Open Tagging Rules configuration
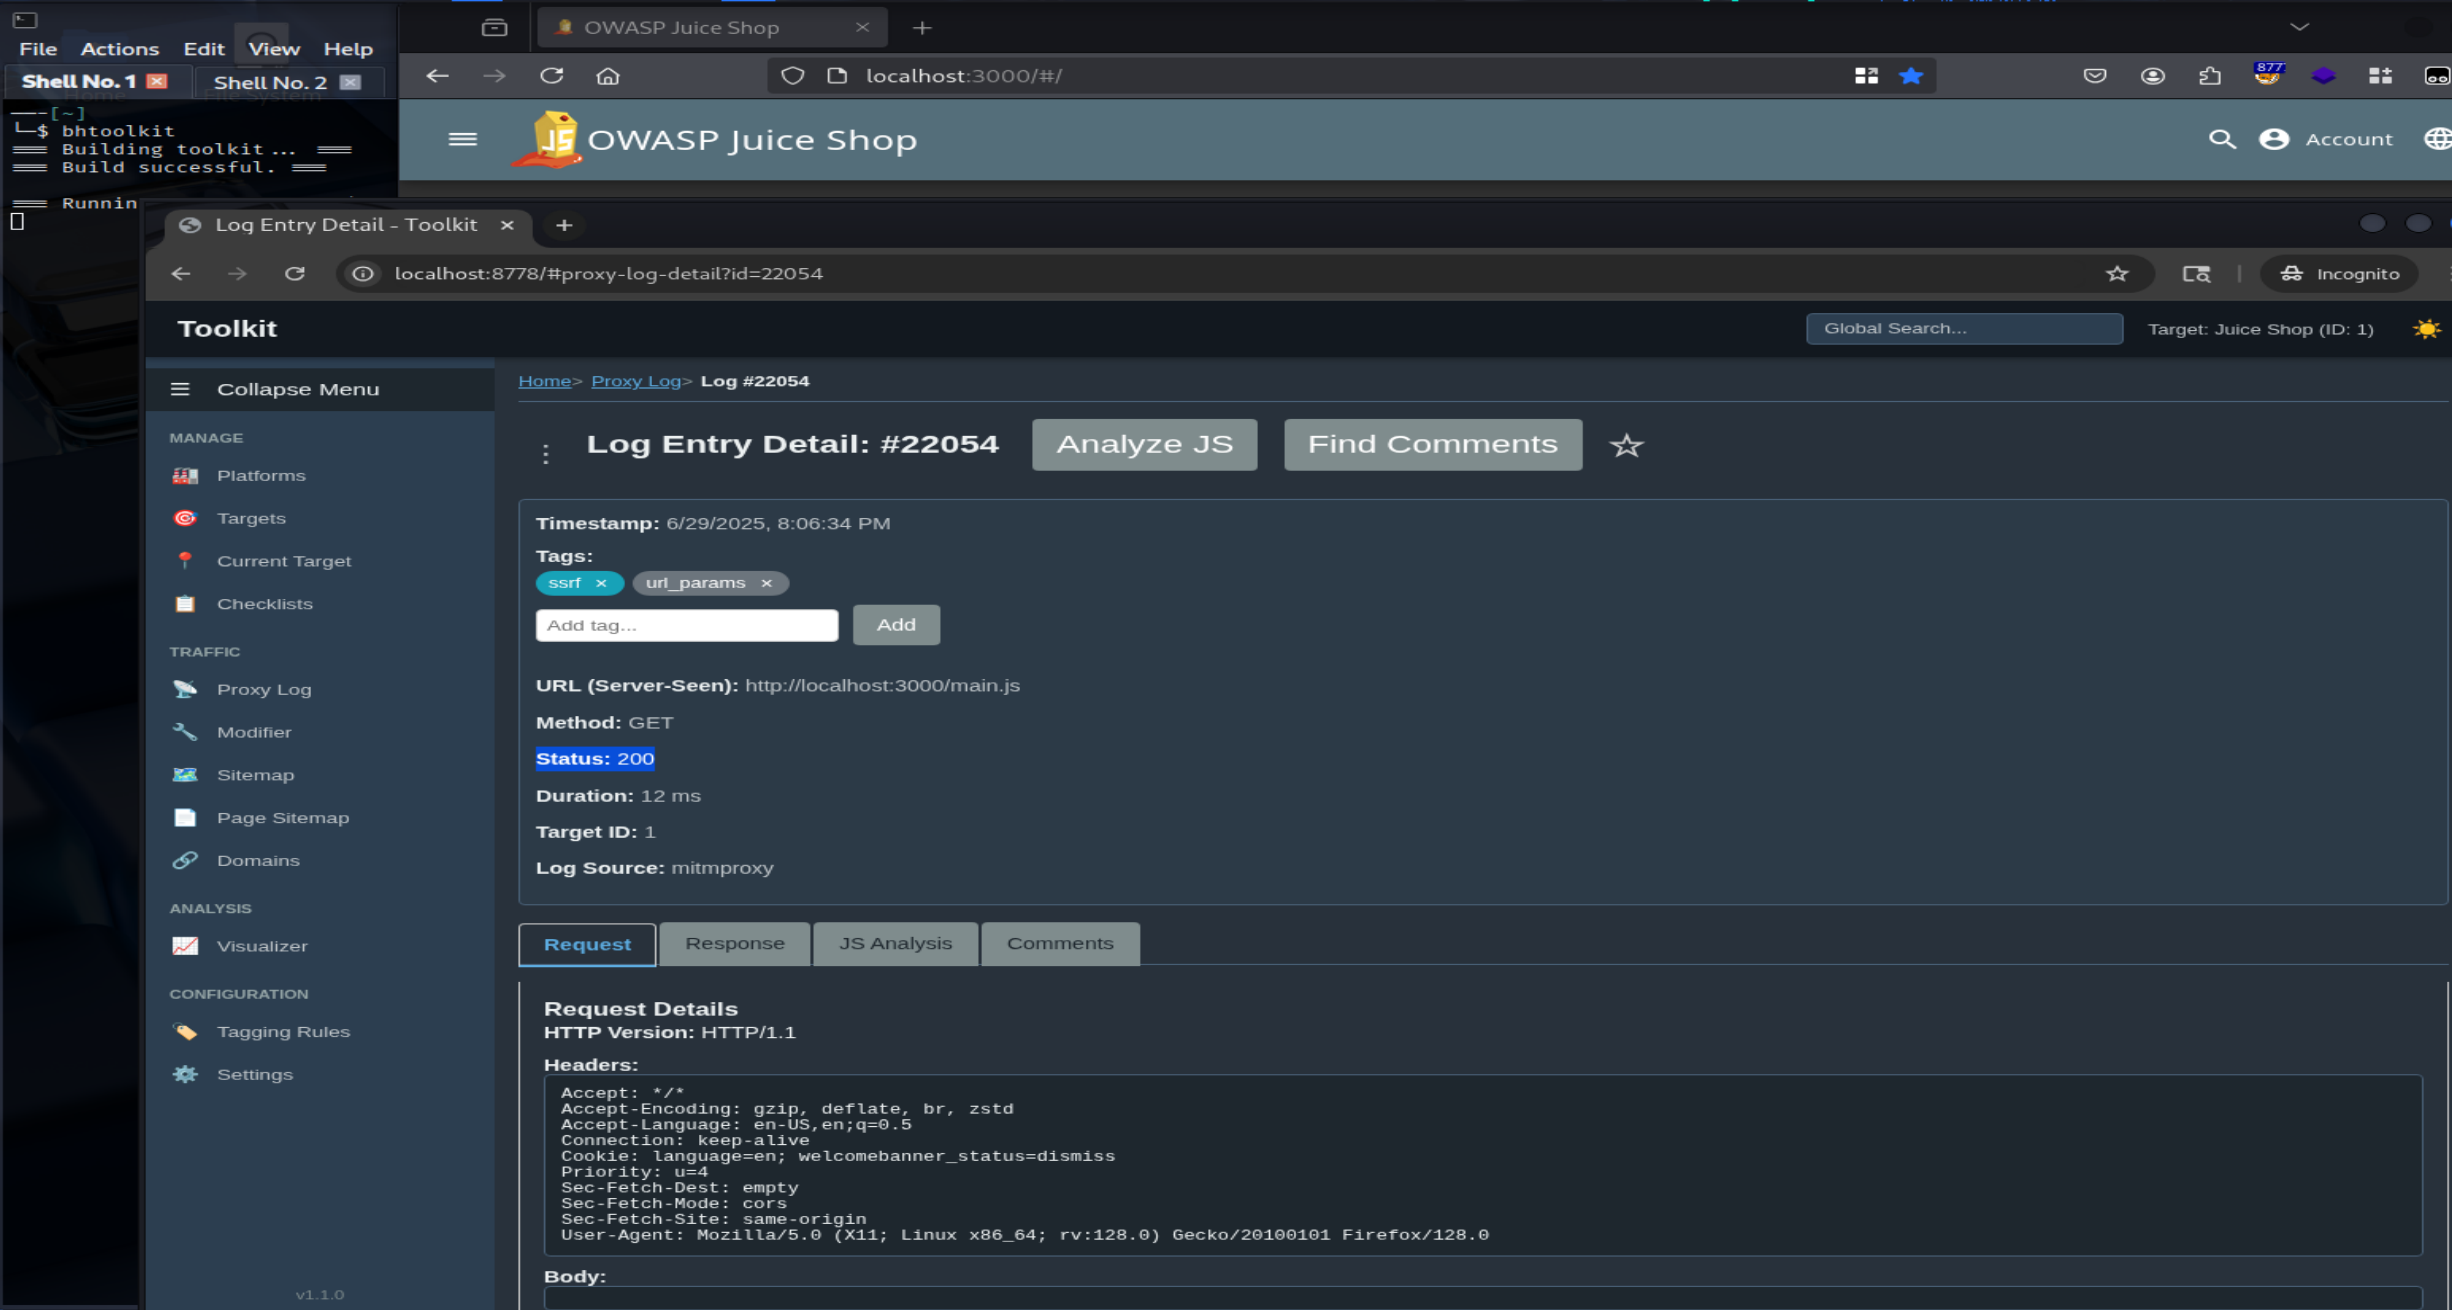This screenshot has height=1310, width=2452. [283, 1031]
